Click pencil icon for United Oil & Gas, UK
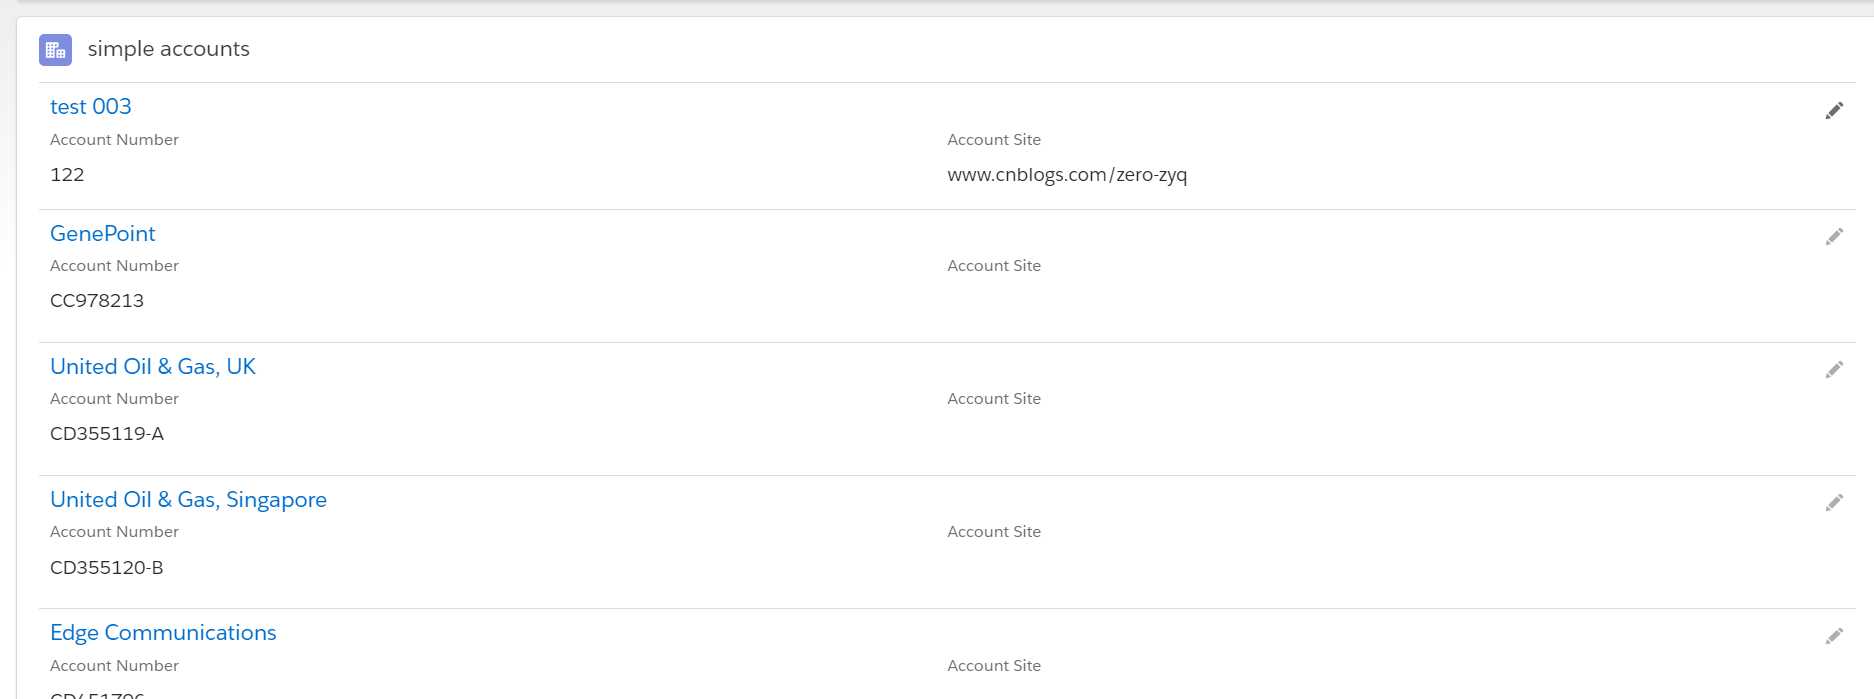This screenshot has width=1874, height=699. (x=1834, y=370)
